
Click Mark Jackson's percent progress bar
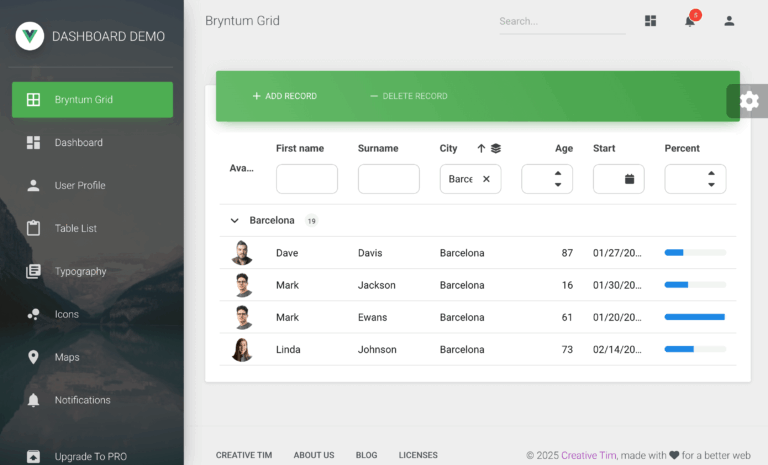(696, 285)
